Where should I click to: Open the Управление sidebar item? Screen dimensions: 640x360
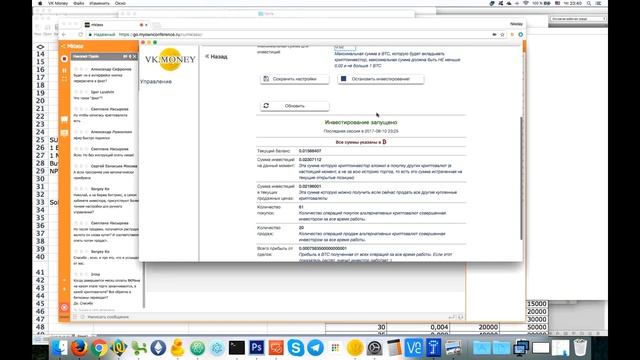coord(156,82)
